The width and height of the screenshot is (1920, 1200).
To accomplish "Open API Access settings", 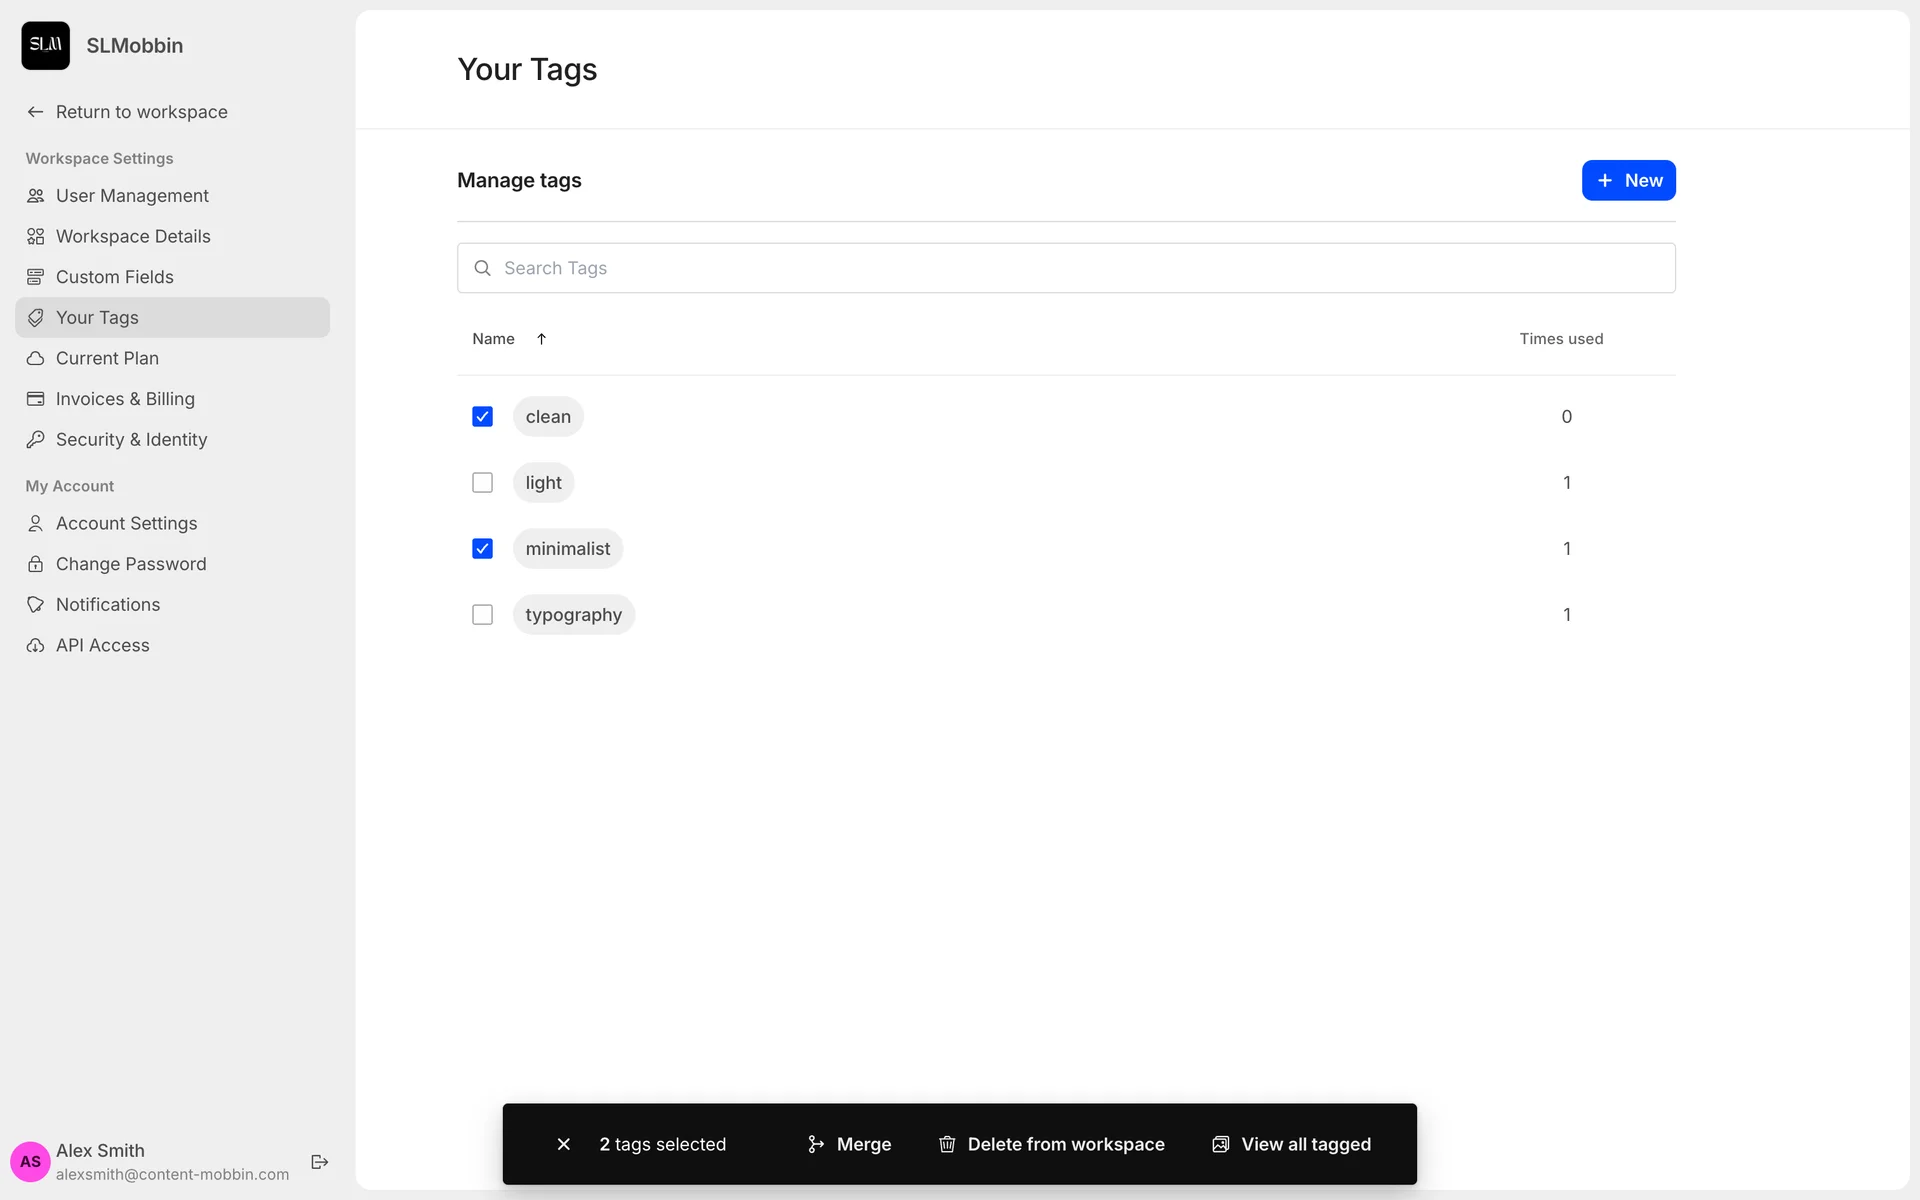I will (102, 645).
